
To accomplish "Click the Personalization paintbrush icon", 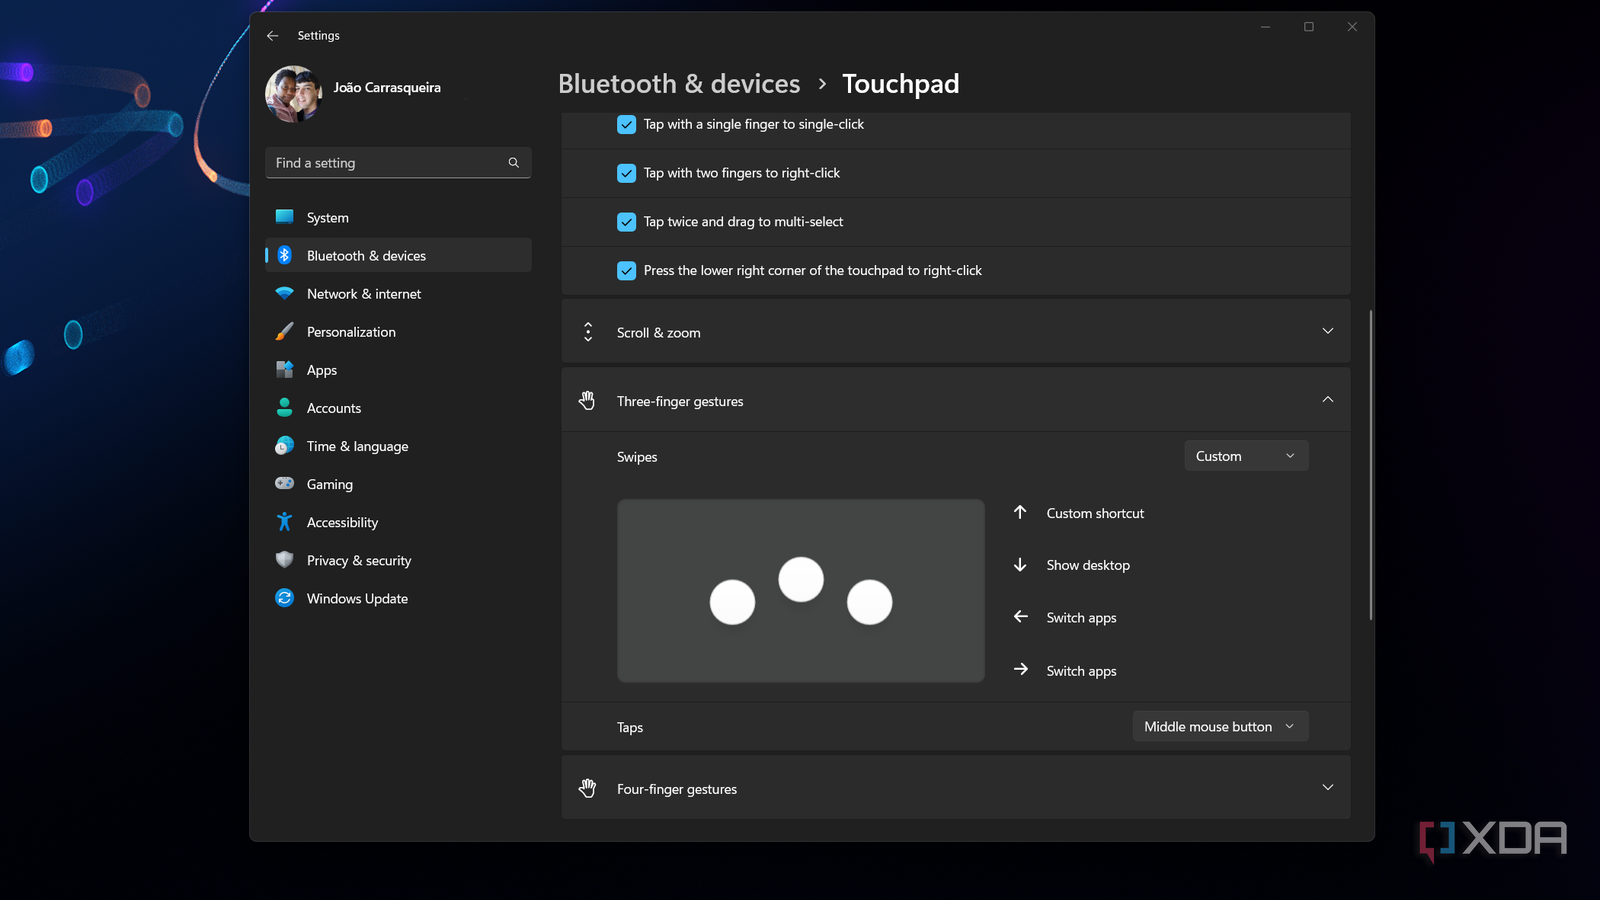I will coord(285,332).
